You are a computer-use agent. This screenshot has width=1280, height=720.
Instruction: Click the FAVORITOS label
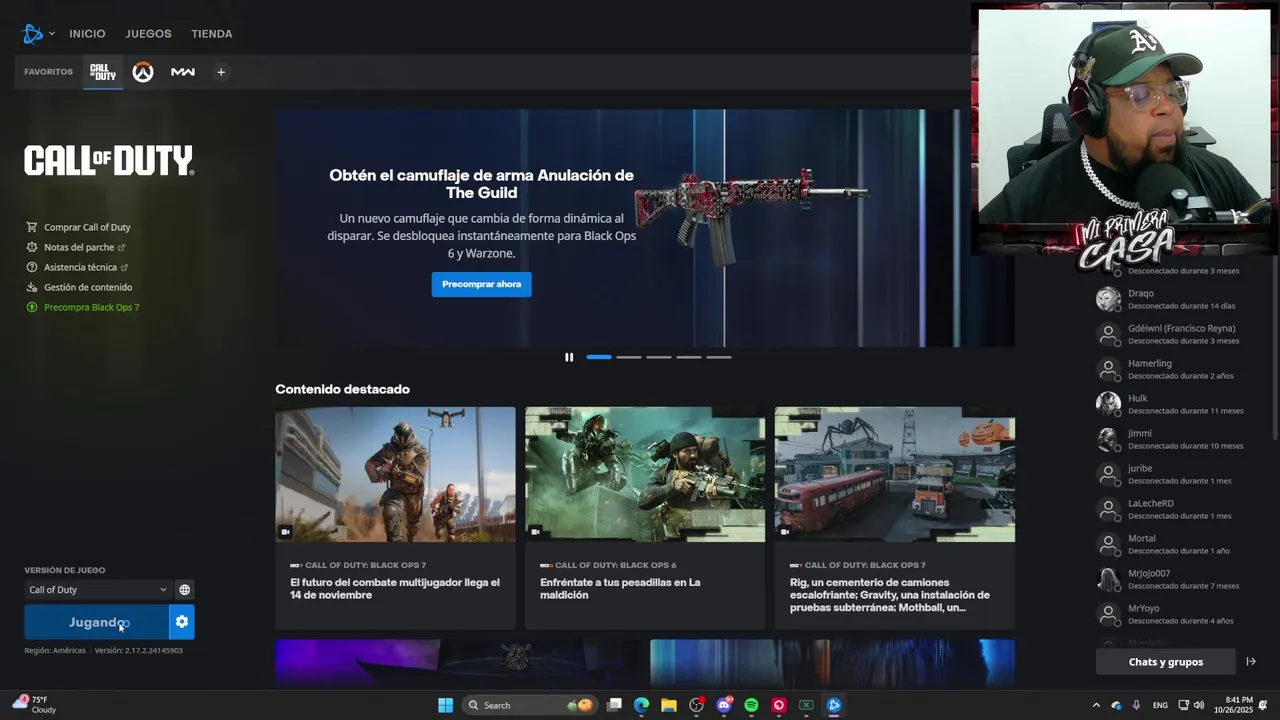point(48,72)
